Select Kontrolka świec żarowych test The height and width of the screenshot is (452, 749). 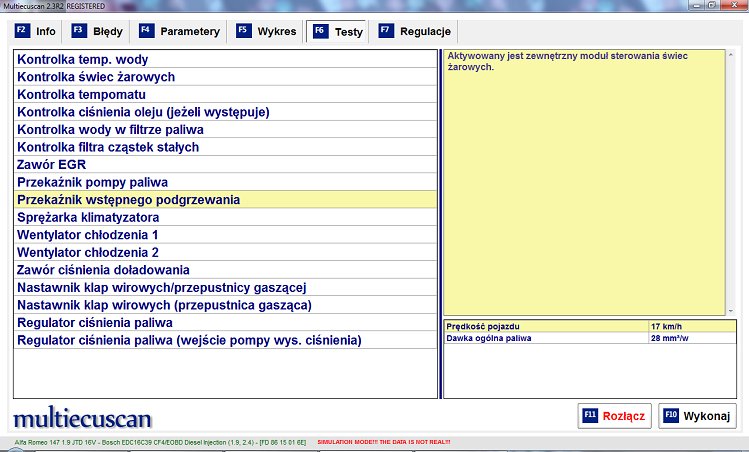coord(225,77)
